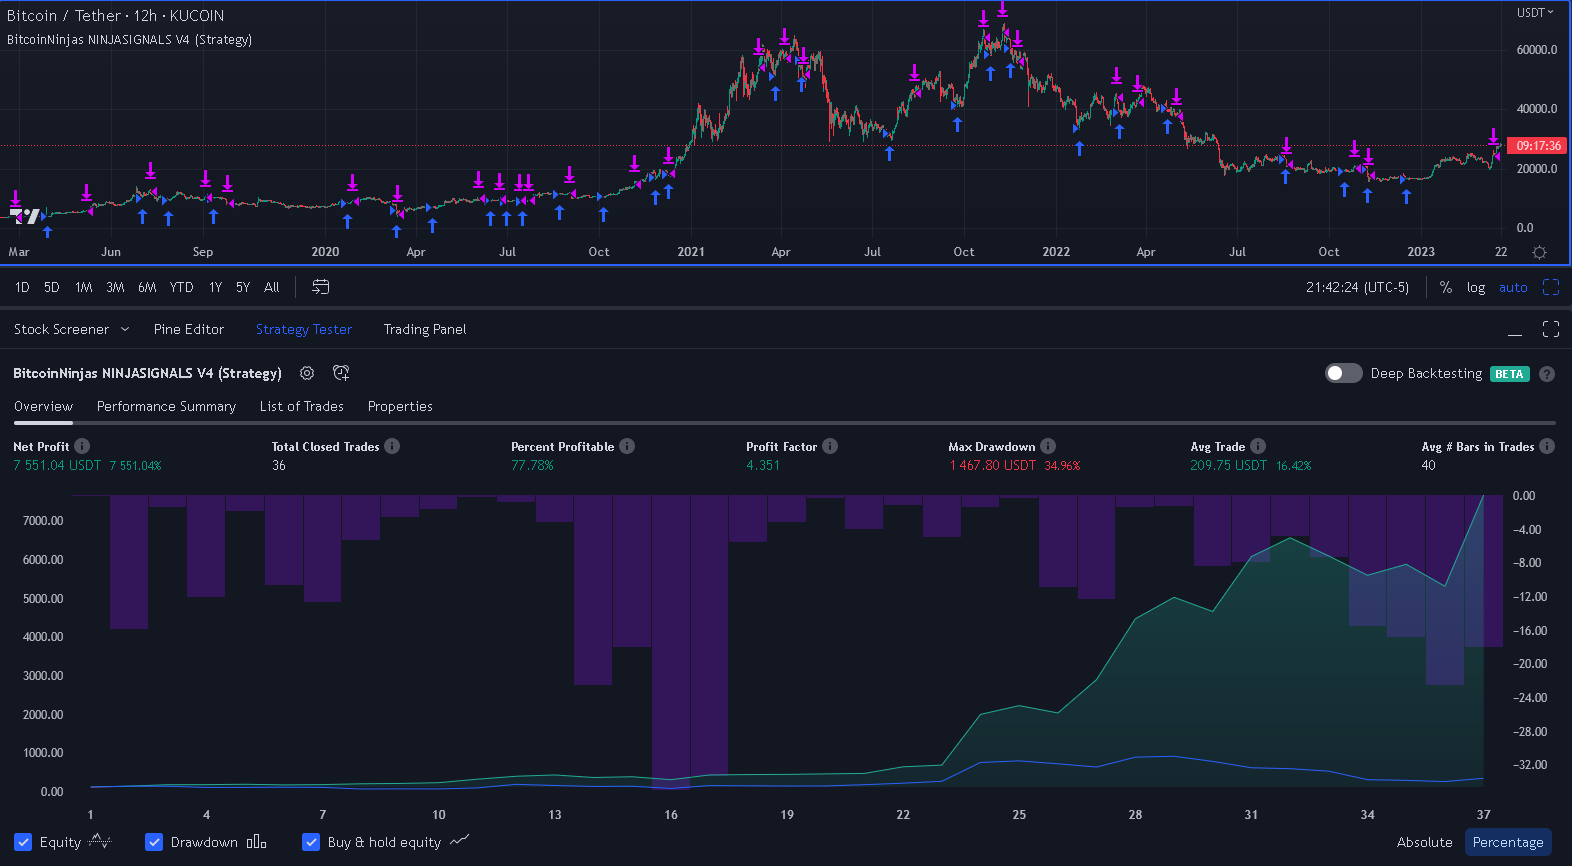This screenshot has width=1572, height=866.
Task: Open the USDT currency dropdown
Action: pos(1535,13)
